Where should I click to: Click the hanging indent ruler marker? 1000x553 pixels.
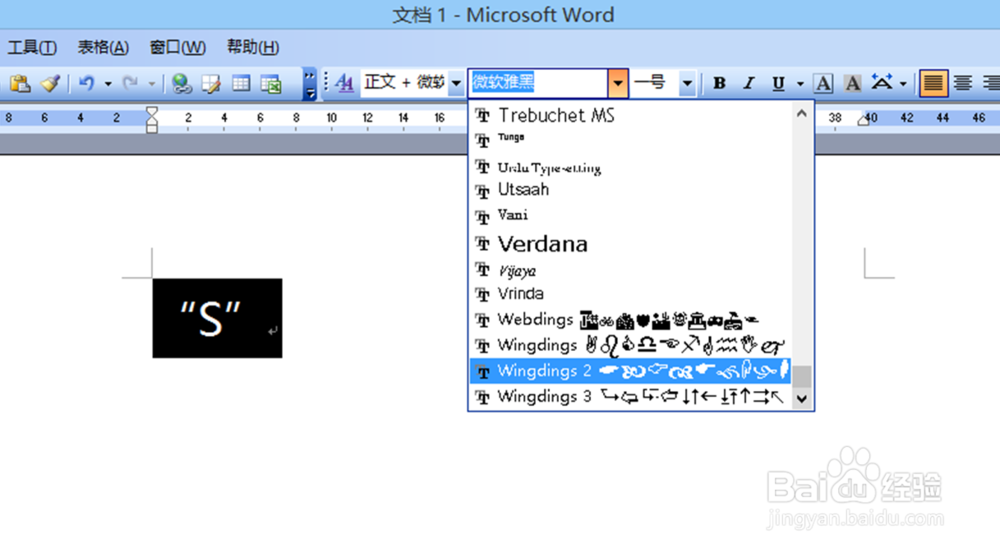[x=152, y=122]
